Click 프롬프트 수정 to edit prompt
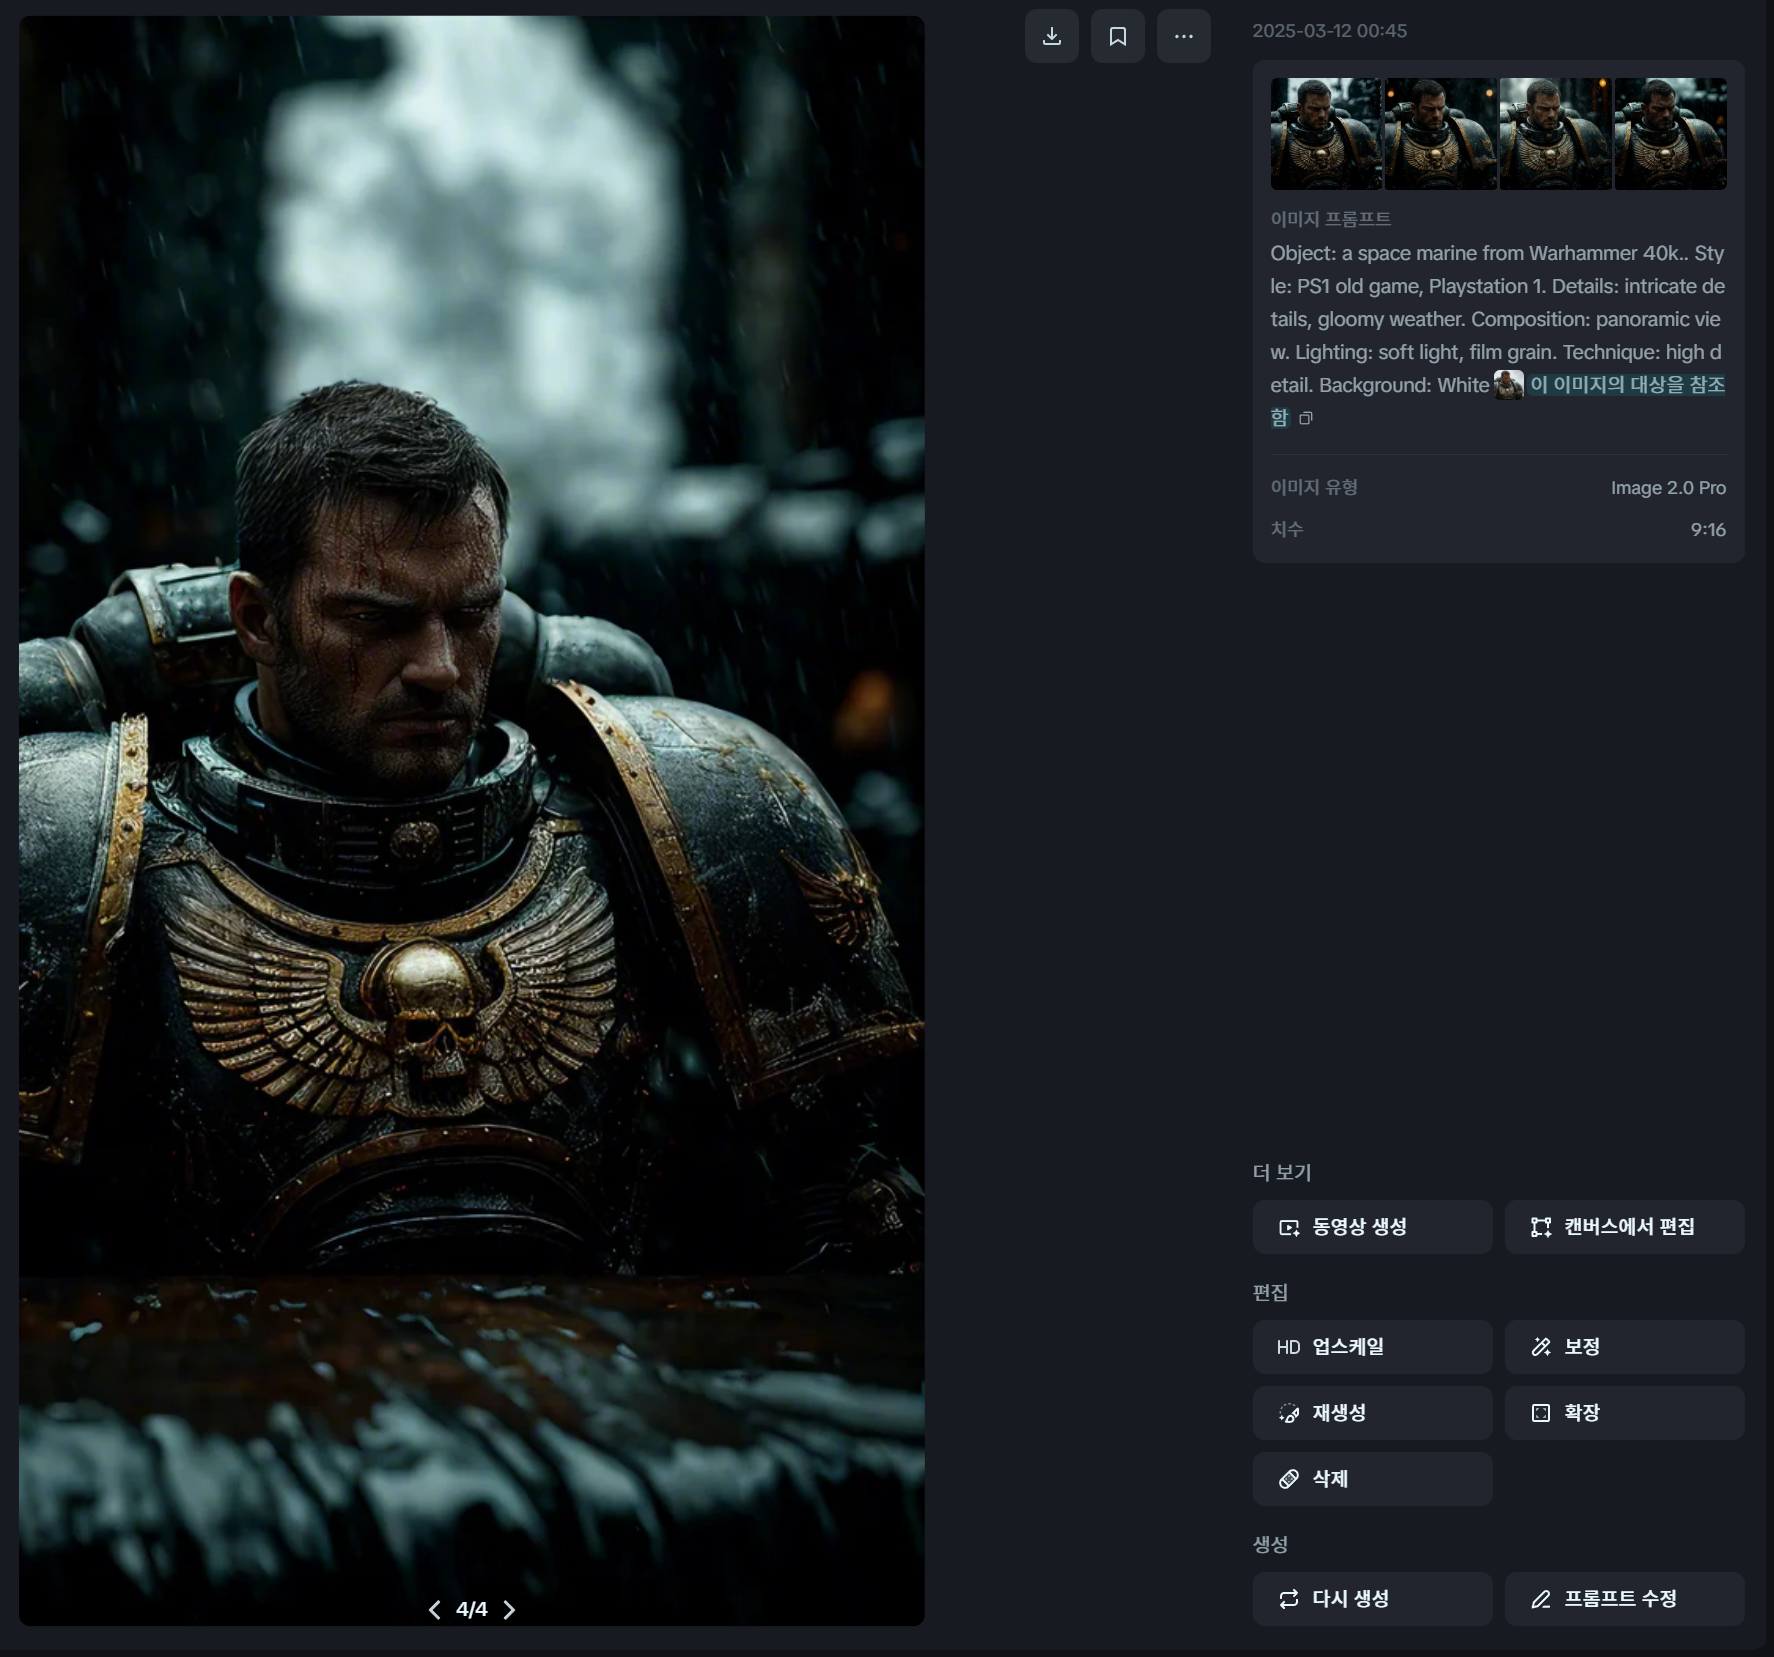1774x1657 pixels. point(1624,1599)
